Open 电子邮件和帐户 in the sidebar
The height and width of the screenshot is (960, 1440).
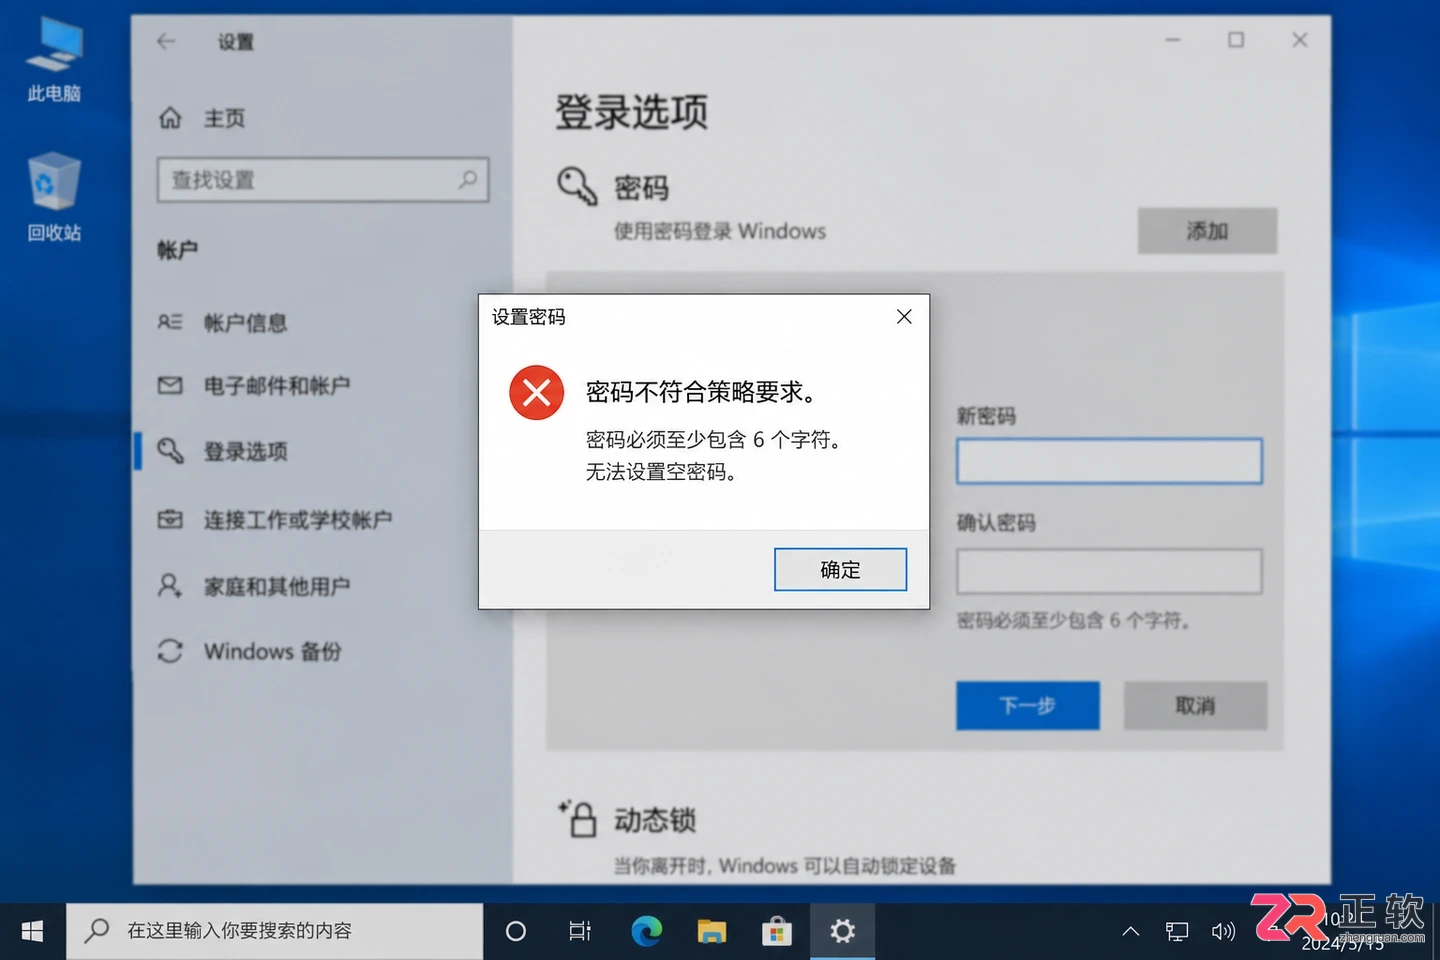277,385
